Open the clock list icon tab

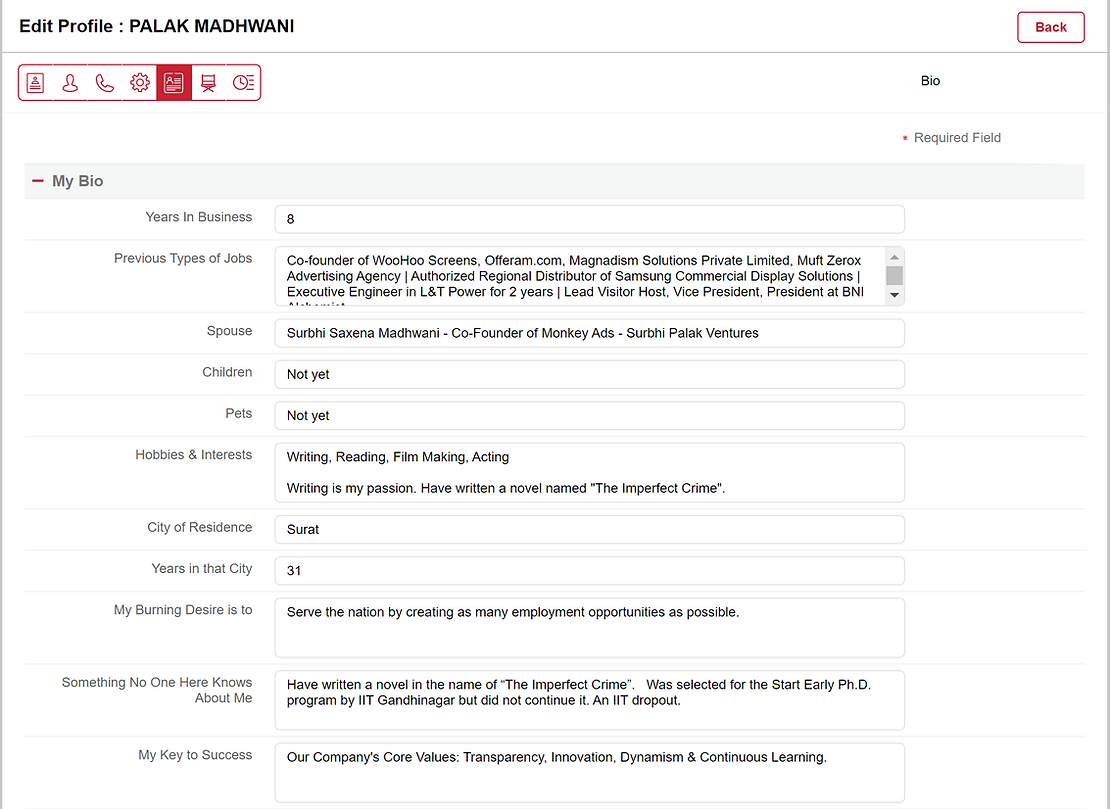point(243,83)
